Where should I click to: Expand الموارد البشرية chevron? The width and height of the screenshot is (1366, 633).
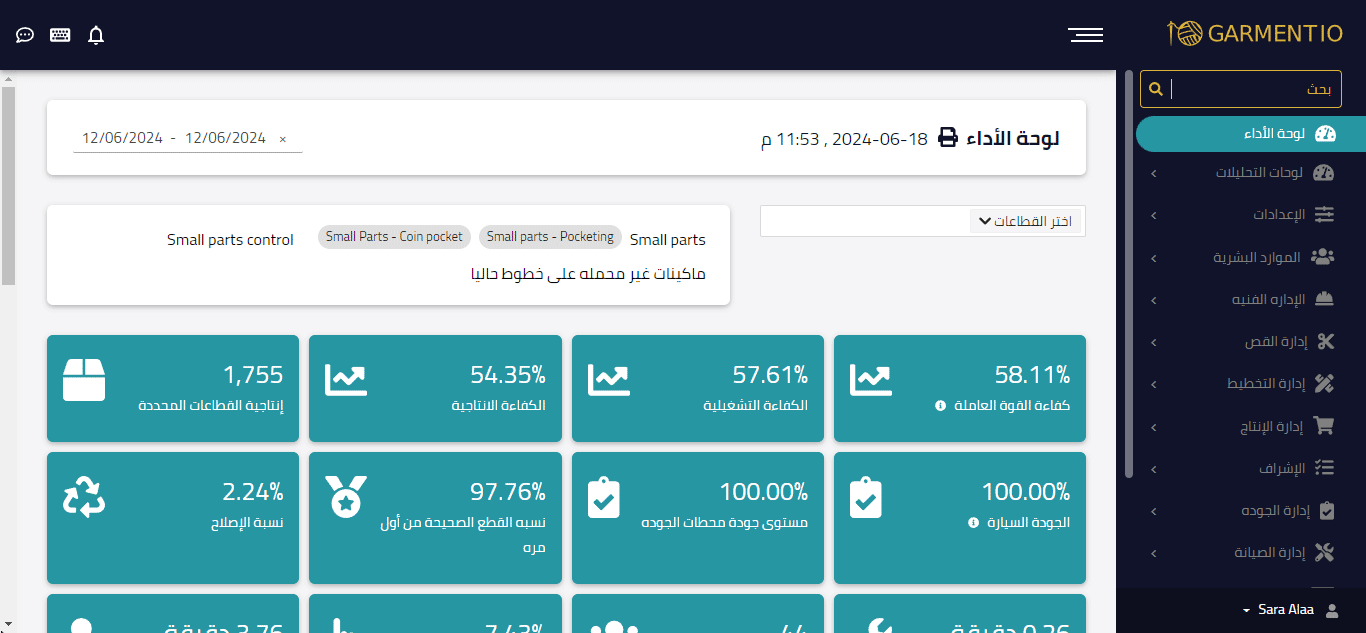coord(1153,258)
